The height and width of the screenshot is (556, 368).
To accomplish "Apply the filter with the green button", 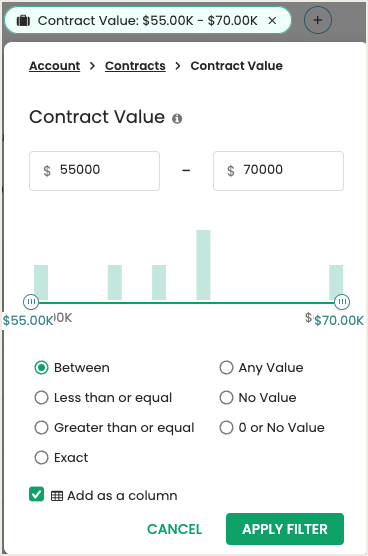I will coord(285,529).
